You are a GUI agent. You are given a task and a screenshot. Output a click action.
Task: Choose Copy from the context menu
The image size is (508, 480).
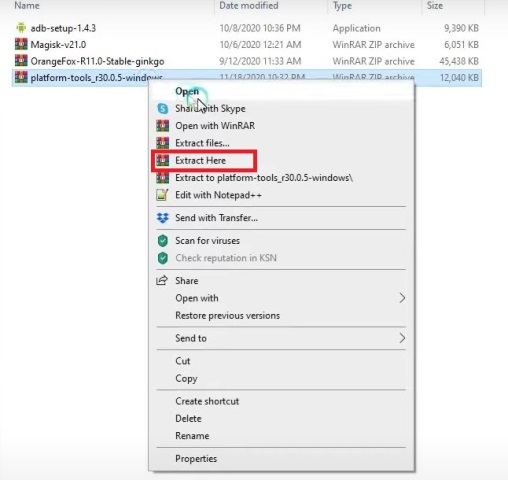click(281, 378)
